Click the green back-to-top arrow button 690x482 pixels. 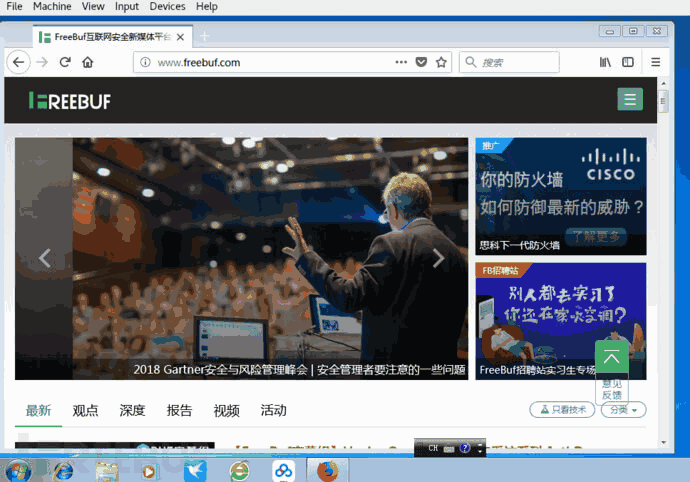(611, 357)
